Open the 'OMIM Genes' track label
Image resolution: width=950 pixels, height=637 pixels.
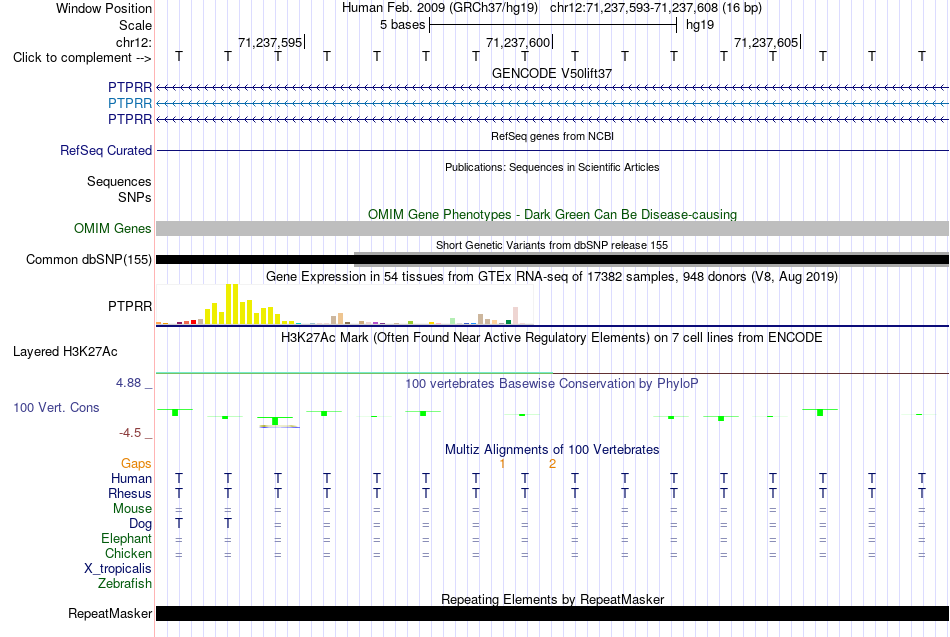click(112, 228)
